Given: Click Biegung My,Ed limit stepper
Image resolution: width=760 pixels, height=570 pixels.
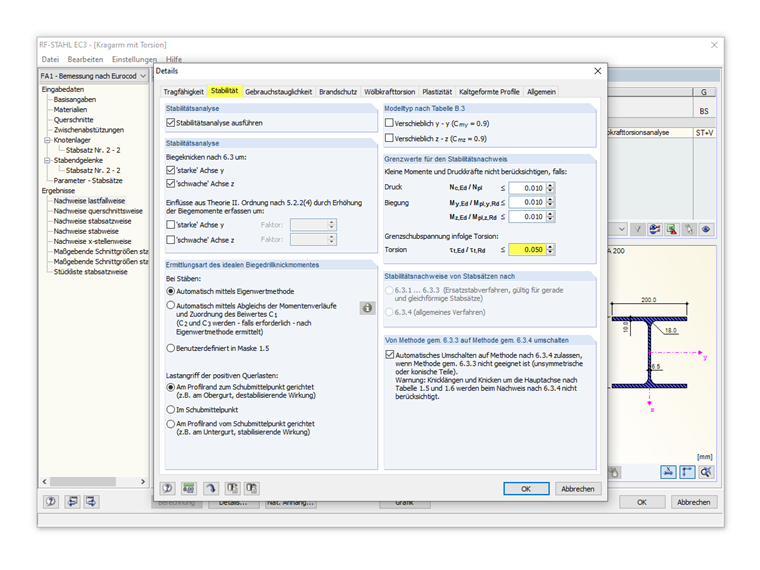Looking at the screenshot, I should click(550, 202).
